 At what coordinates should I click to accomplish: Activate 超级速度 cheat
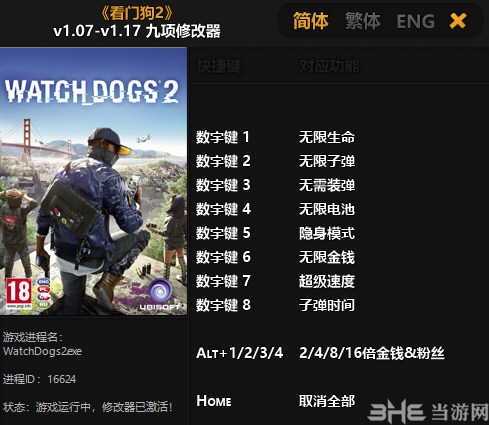[327, 281]
